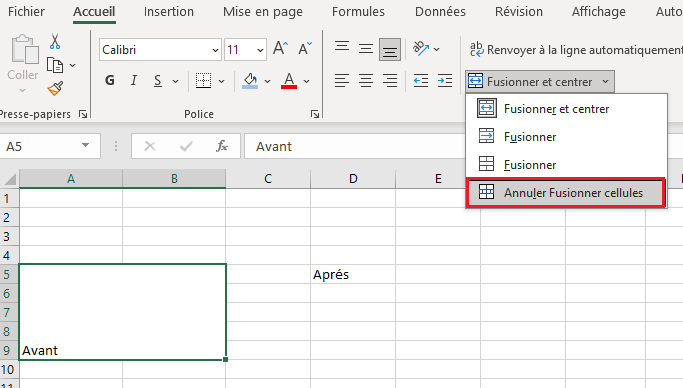Open the Coller dropdown arrow

click(23, 91)
